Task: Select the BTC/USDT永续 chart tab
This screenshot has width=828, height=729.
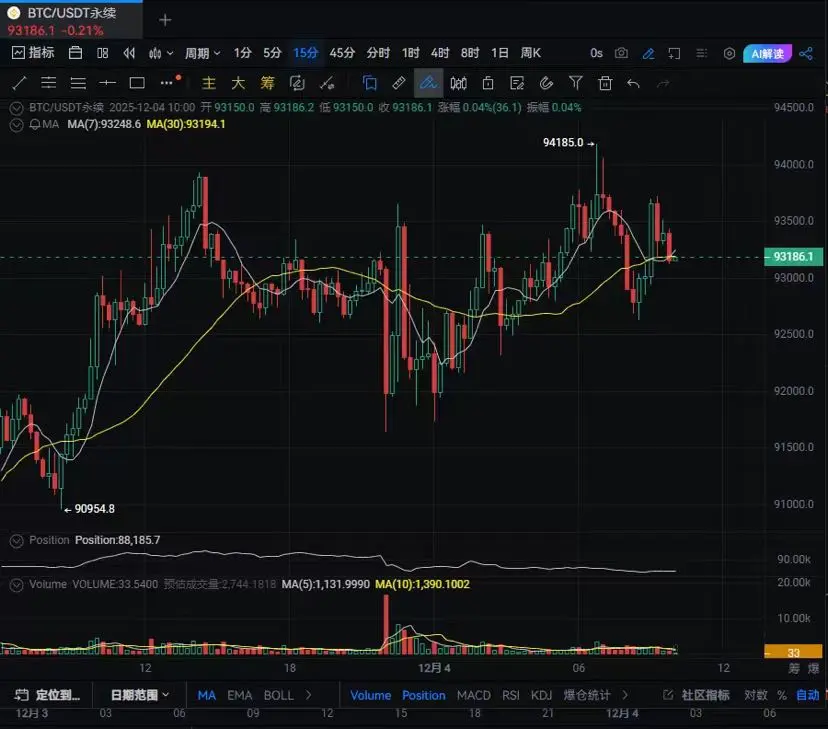Action: 71,20
